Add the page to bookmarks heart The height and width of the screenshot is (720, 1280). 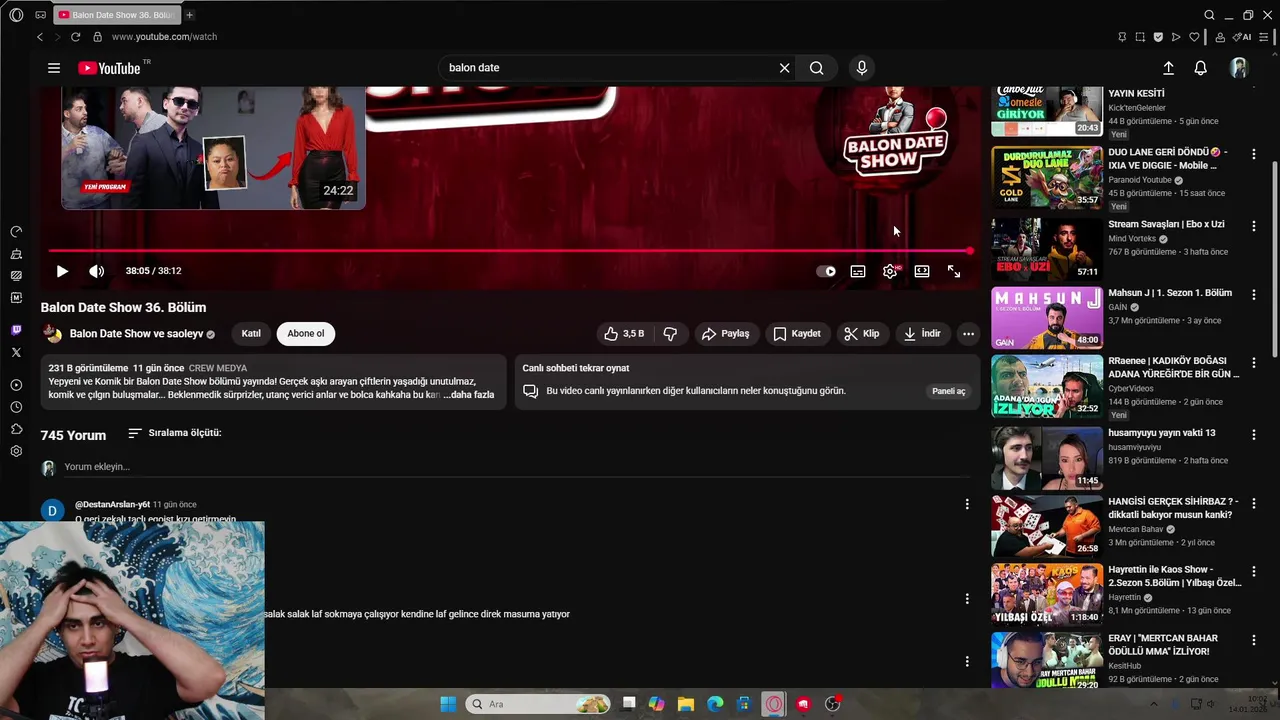[x=1194, y=37]
